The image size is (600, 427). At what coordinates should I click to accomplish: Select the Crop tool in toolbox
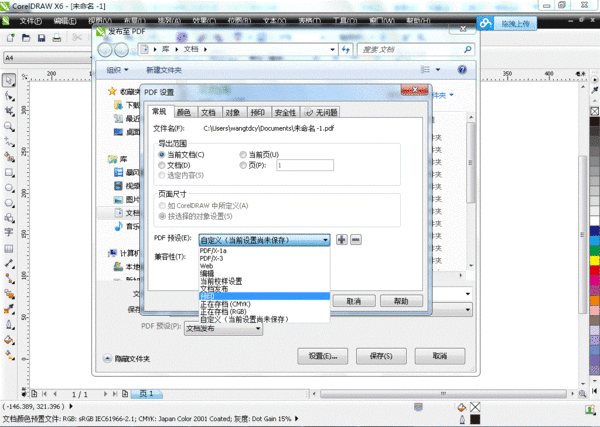pyautogui.click(x=9, y=111)
